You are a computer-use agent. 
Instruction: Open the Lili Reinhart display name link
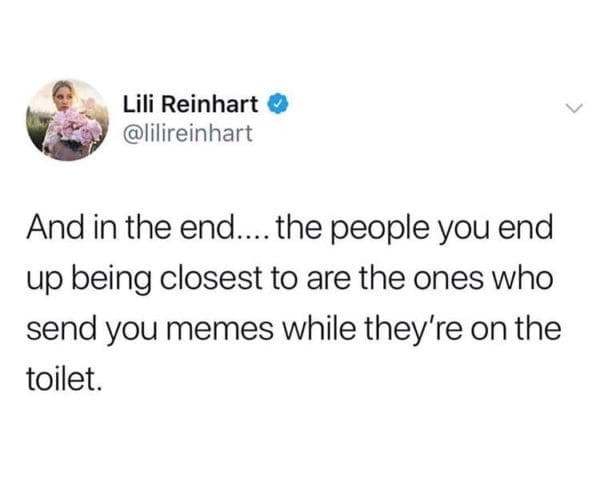[x=191, y=104]
